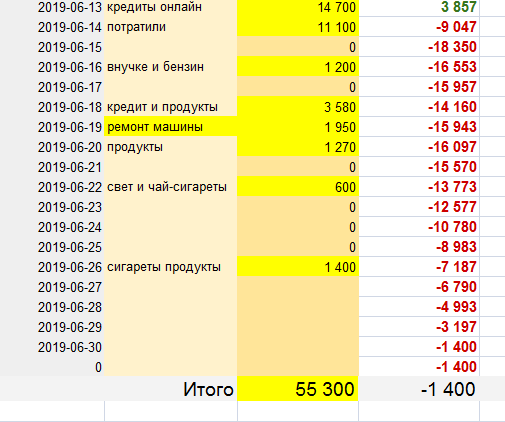The image size is (505, 422).
Task: Select the -16 097 balance cell
Action: point(419,147)
